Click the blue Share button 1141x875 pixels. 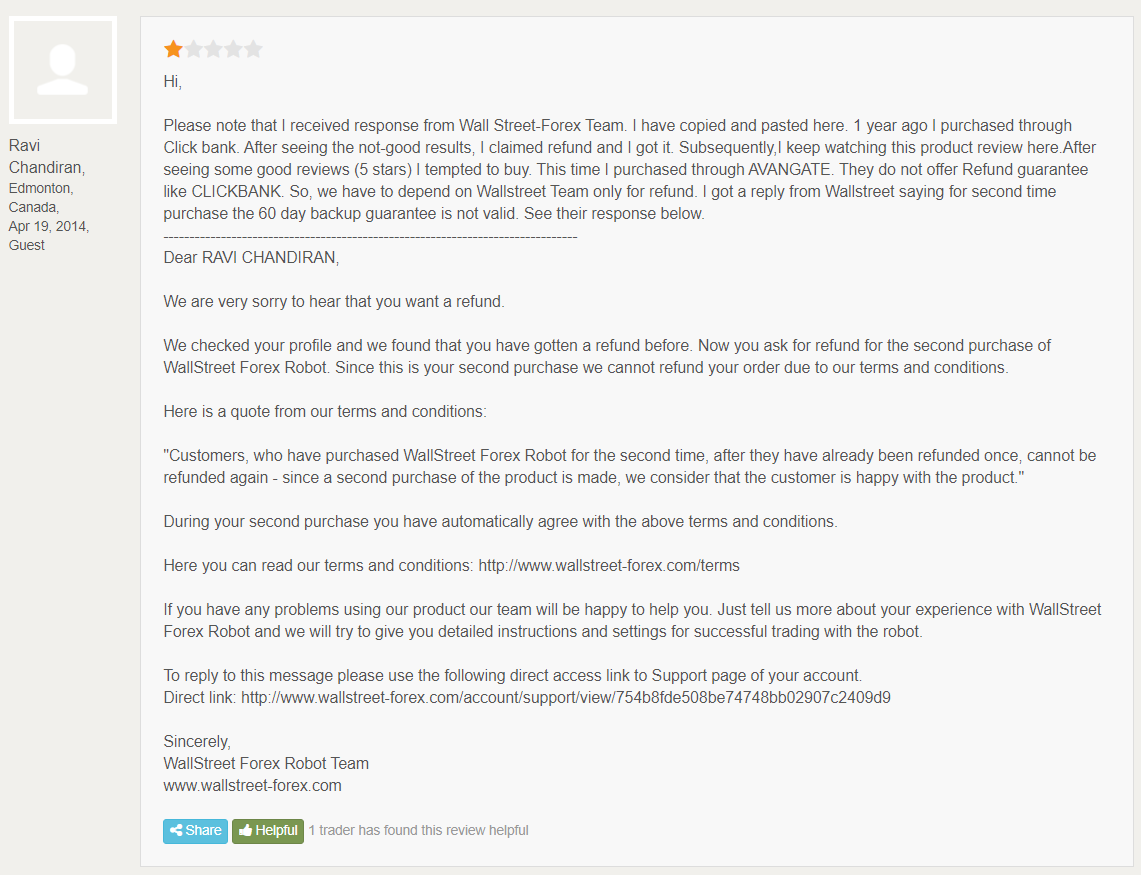point(195,831)
